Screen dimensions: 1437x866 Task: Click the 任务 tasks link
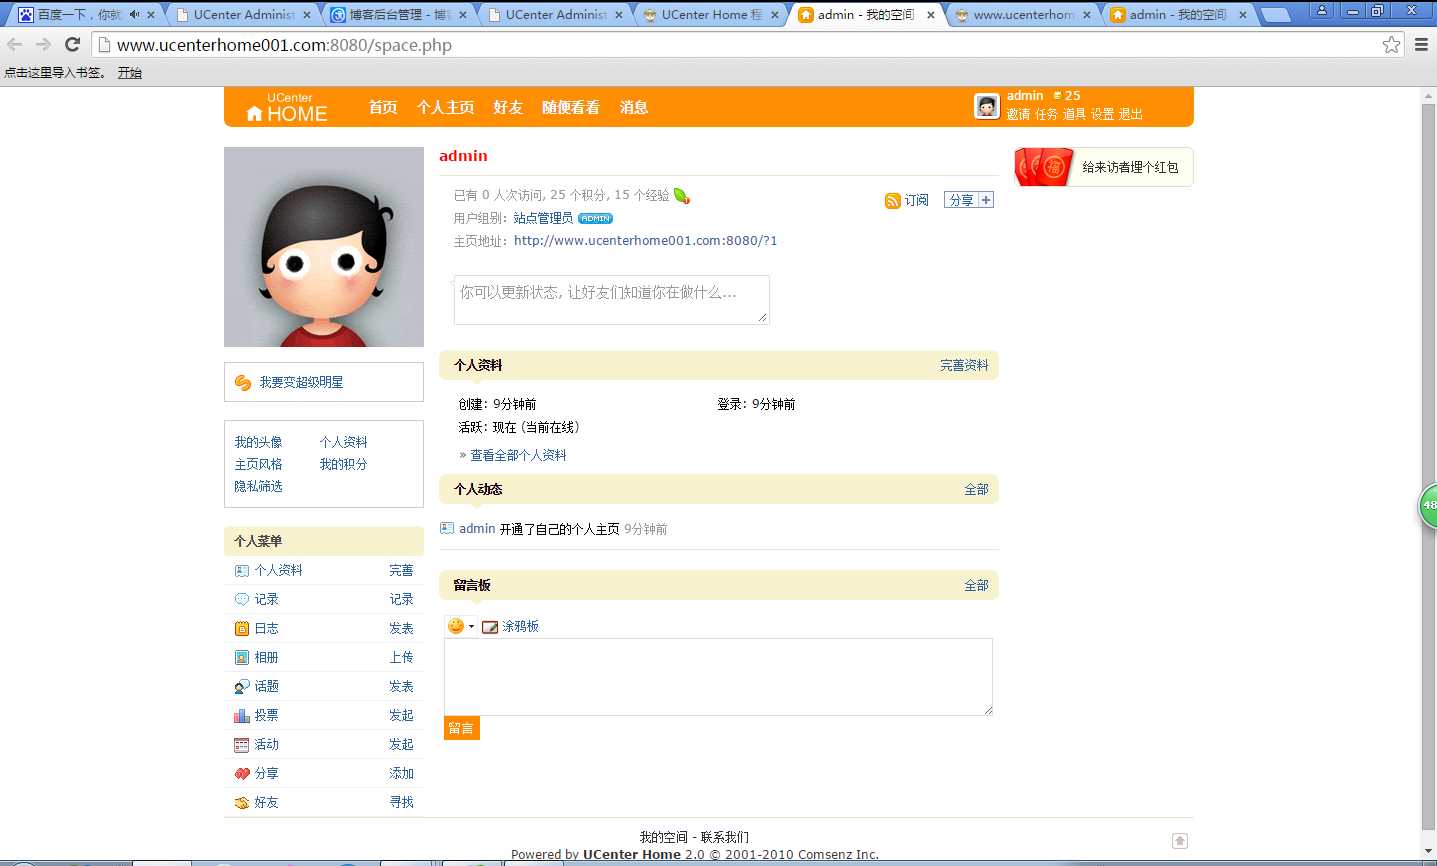(1046, 114)
